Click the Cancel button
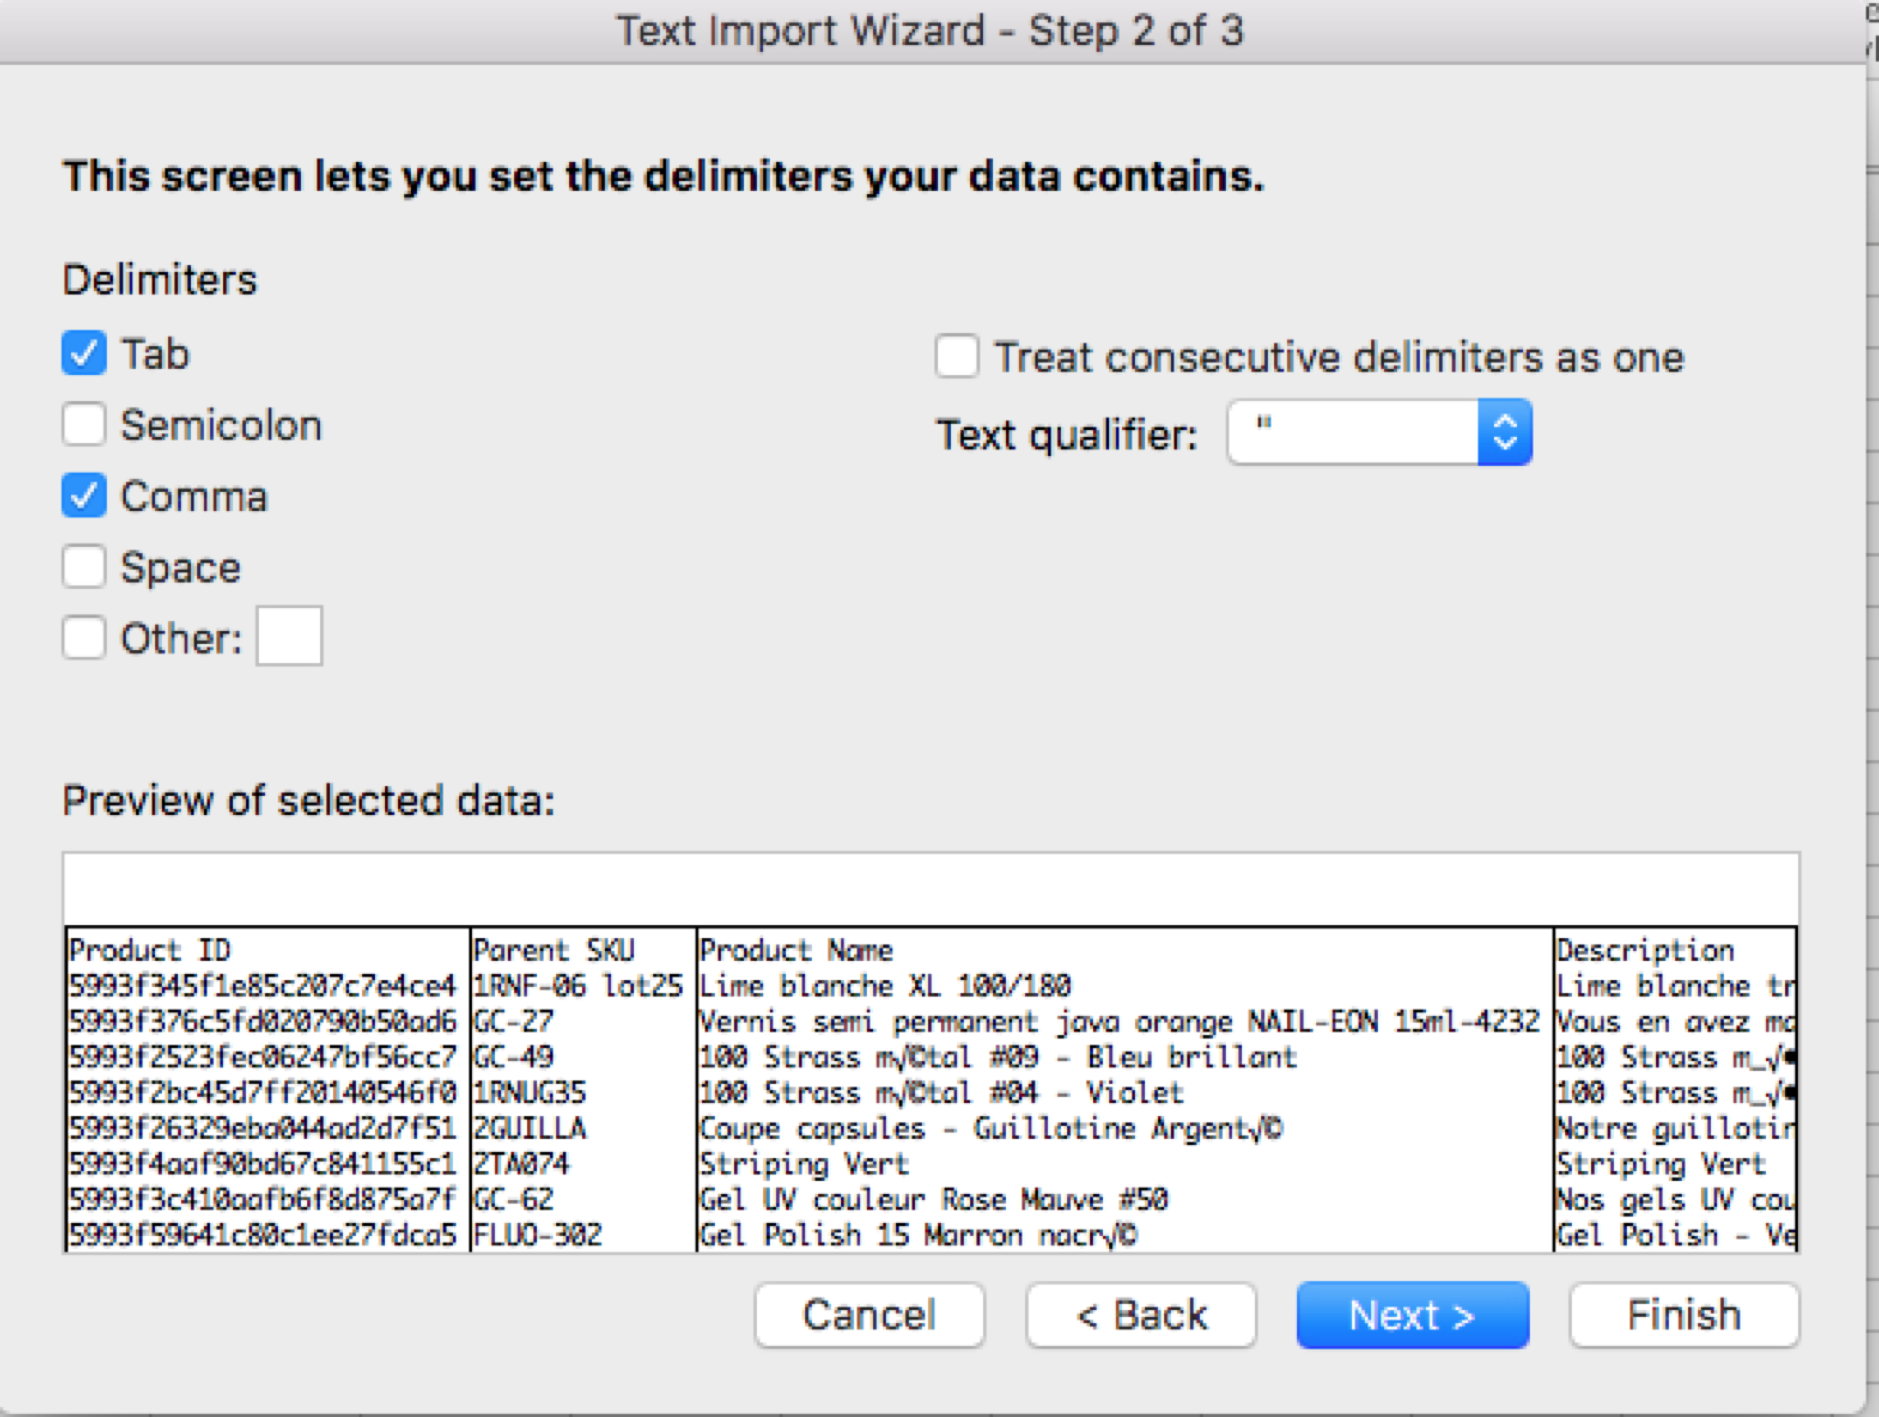 tap(870, 1315)
